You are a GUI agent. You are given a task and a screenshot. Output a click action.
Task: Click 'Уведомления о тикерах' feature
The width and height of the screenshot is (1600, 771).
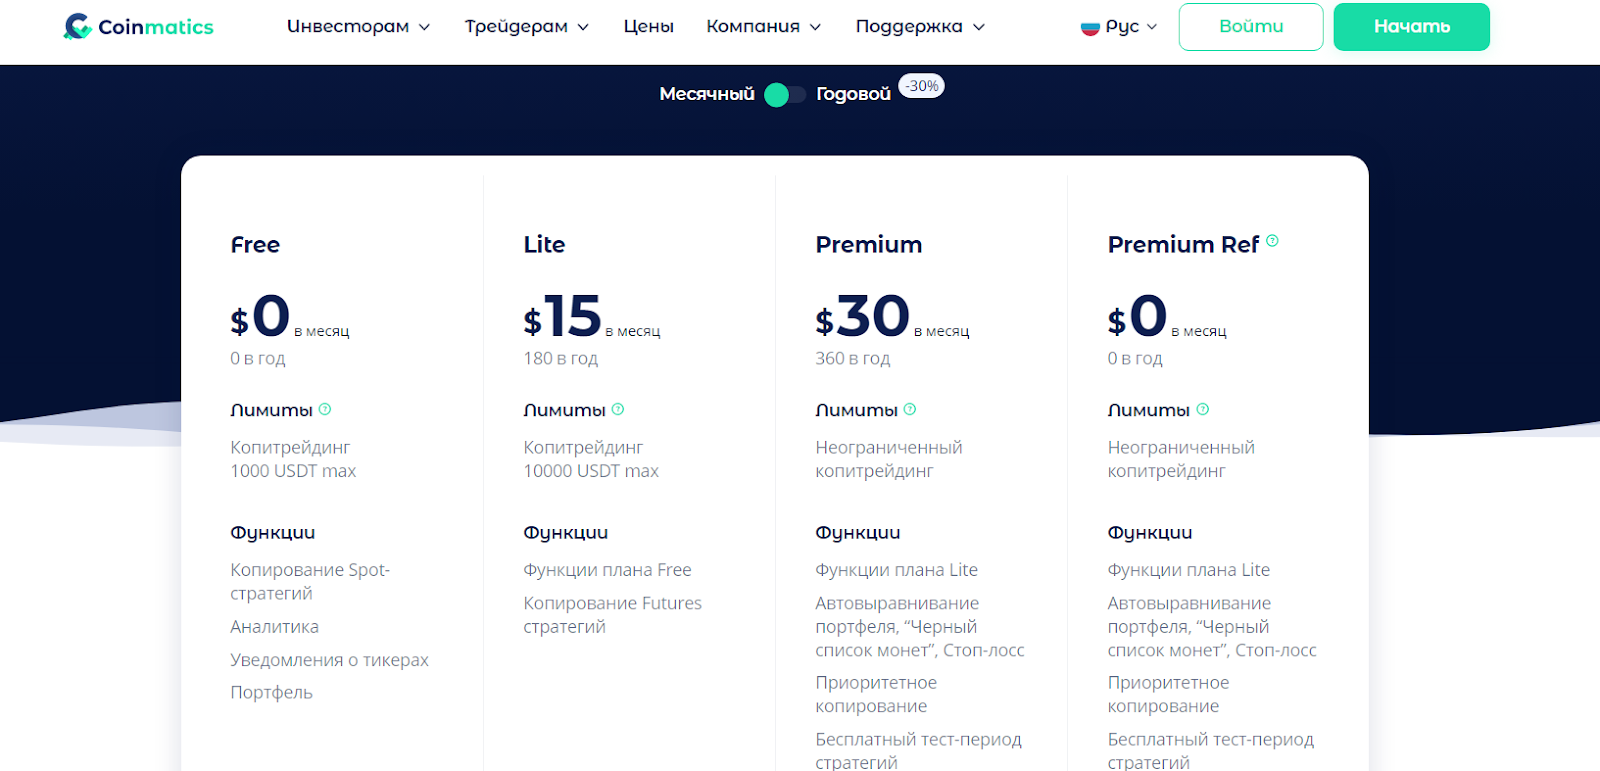click(329, 660)
